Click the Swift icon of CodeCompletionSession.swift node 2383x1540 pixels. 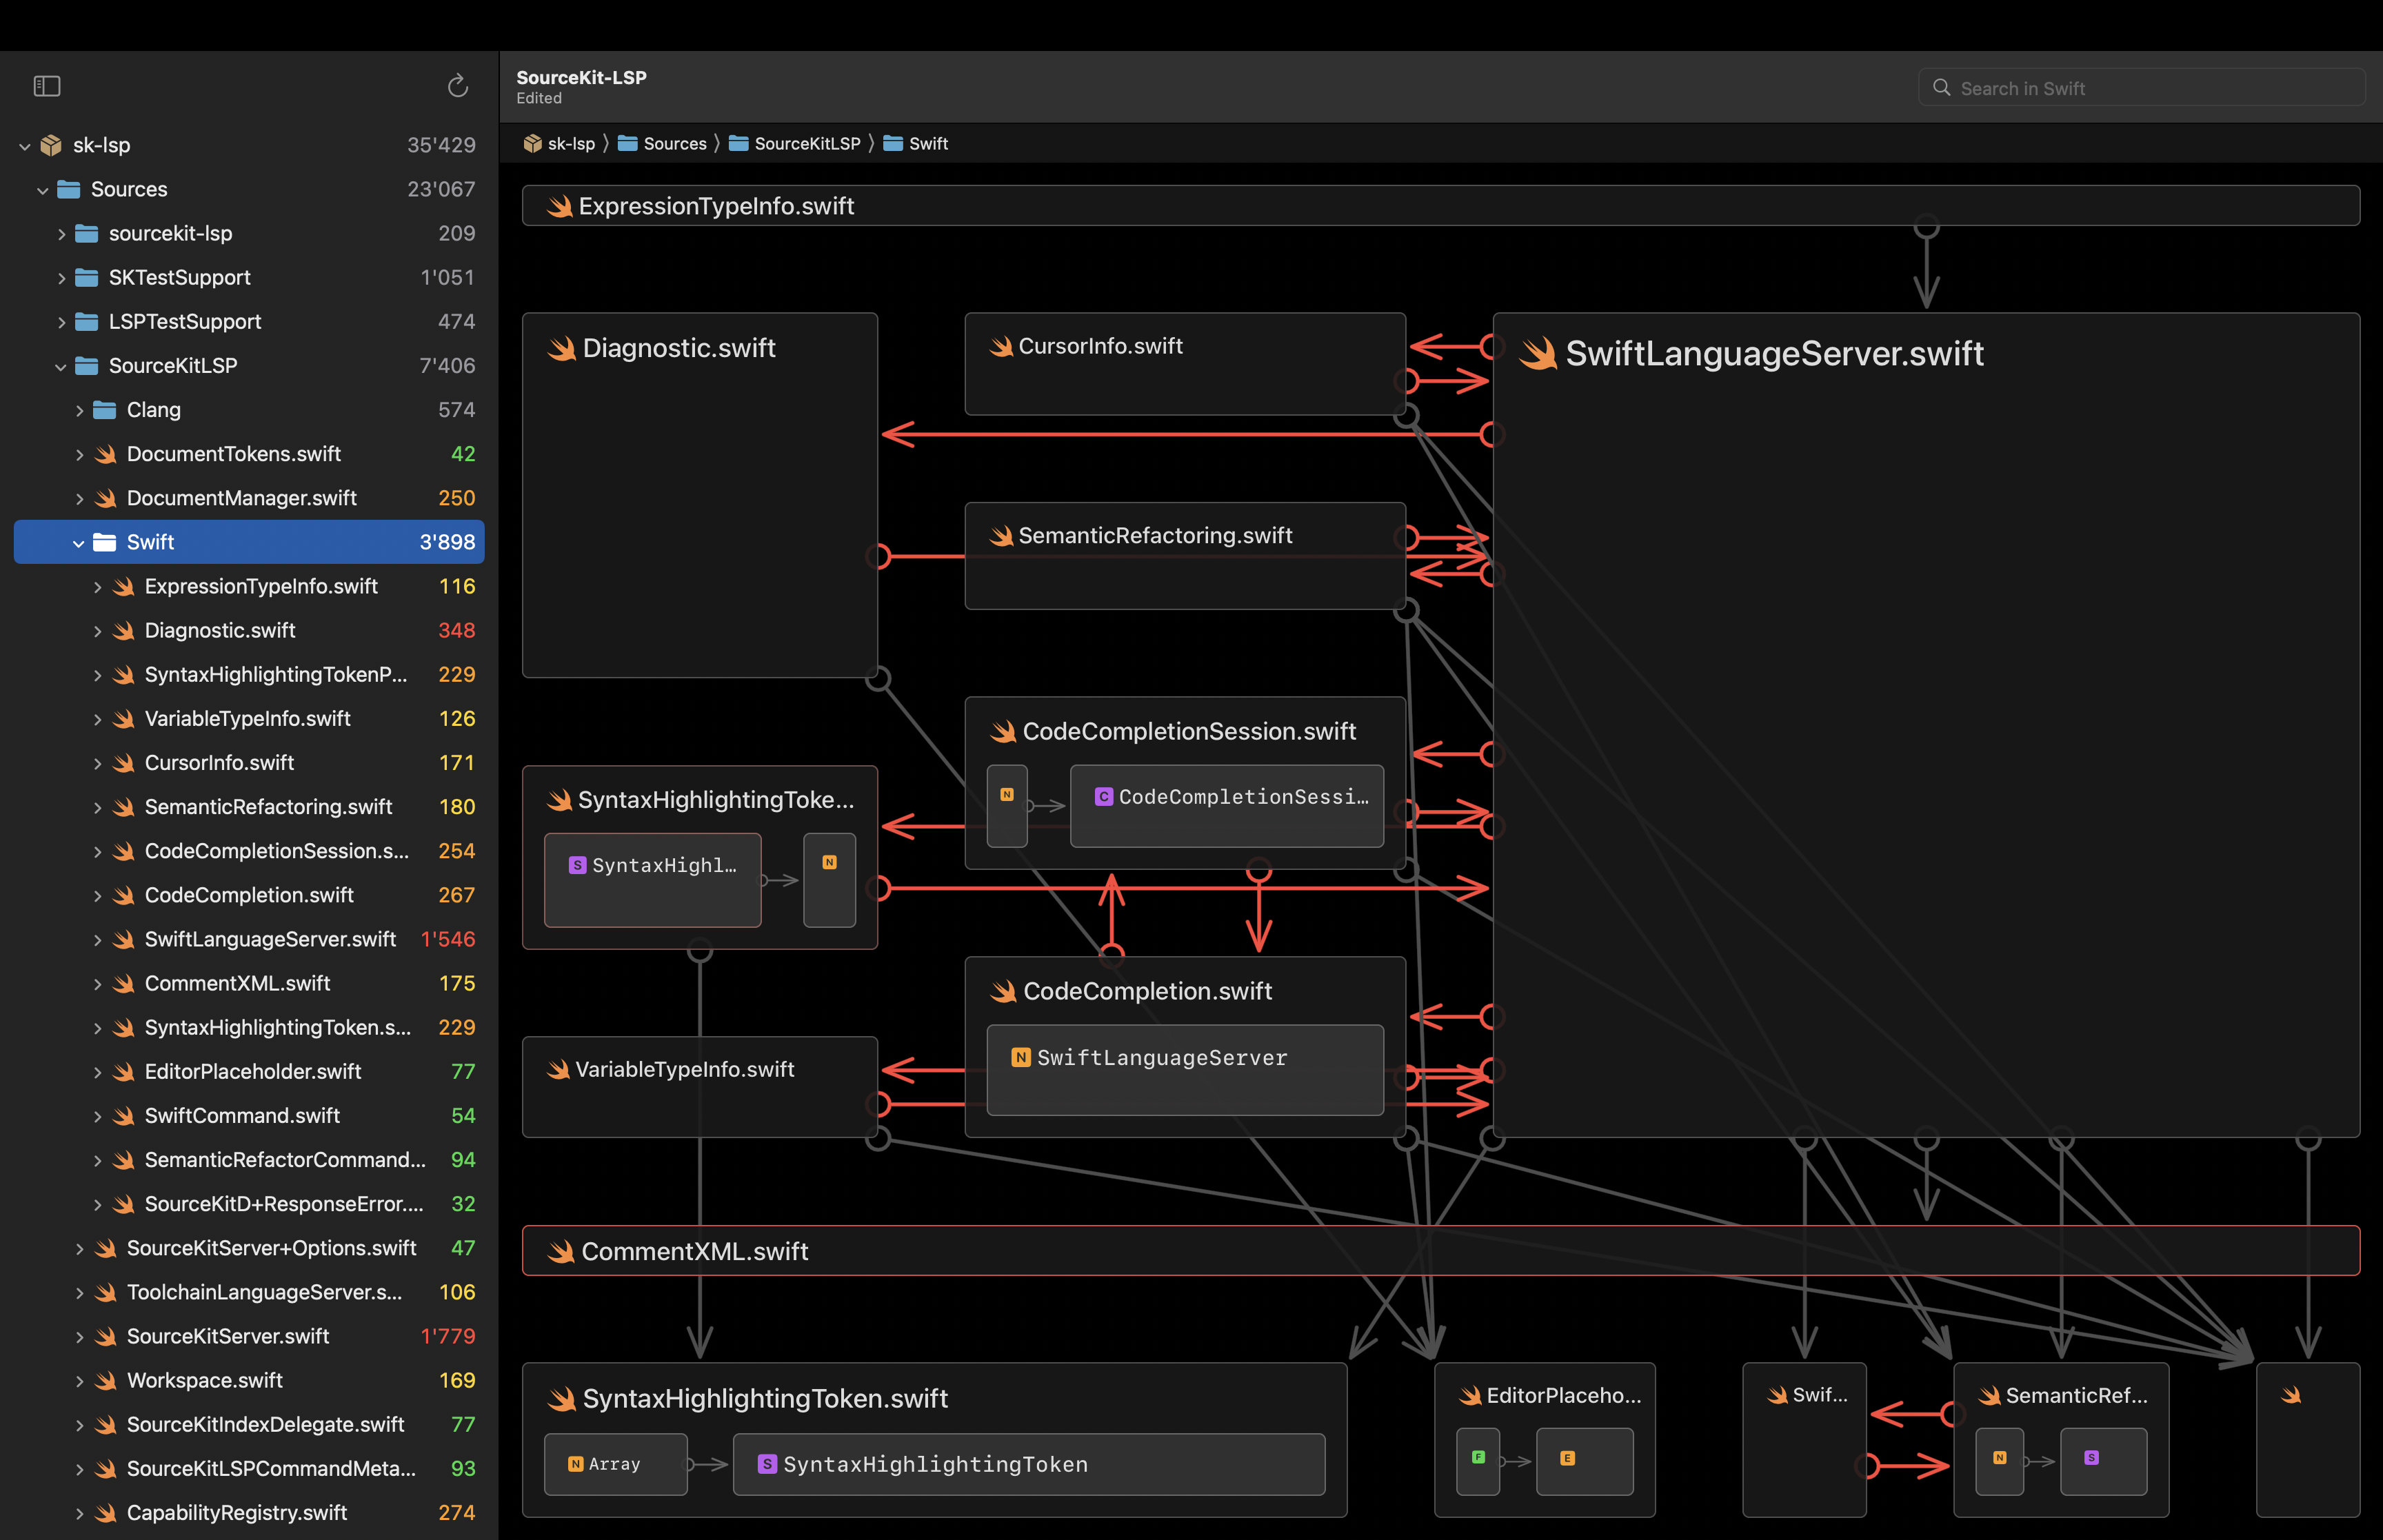click(x=1003, y=732)
